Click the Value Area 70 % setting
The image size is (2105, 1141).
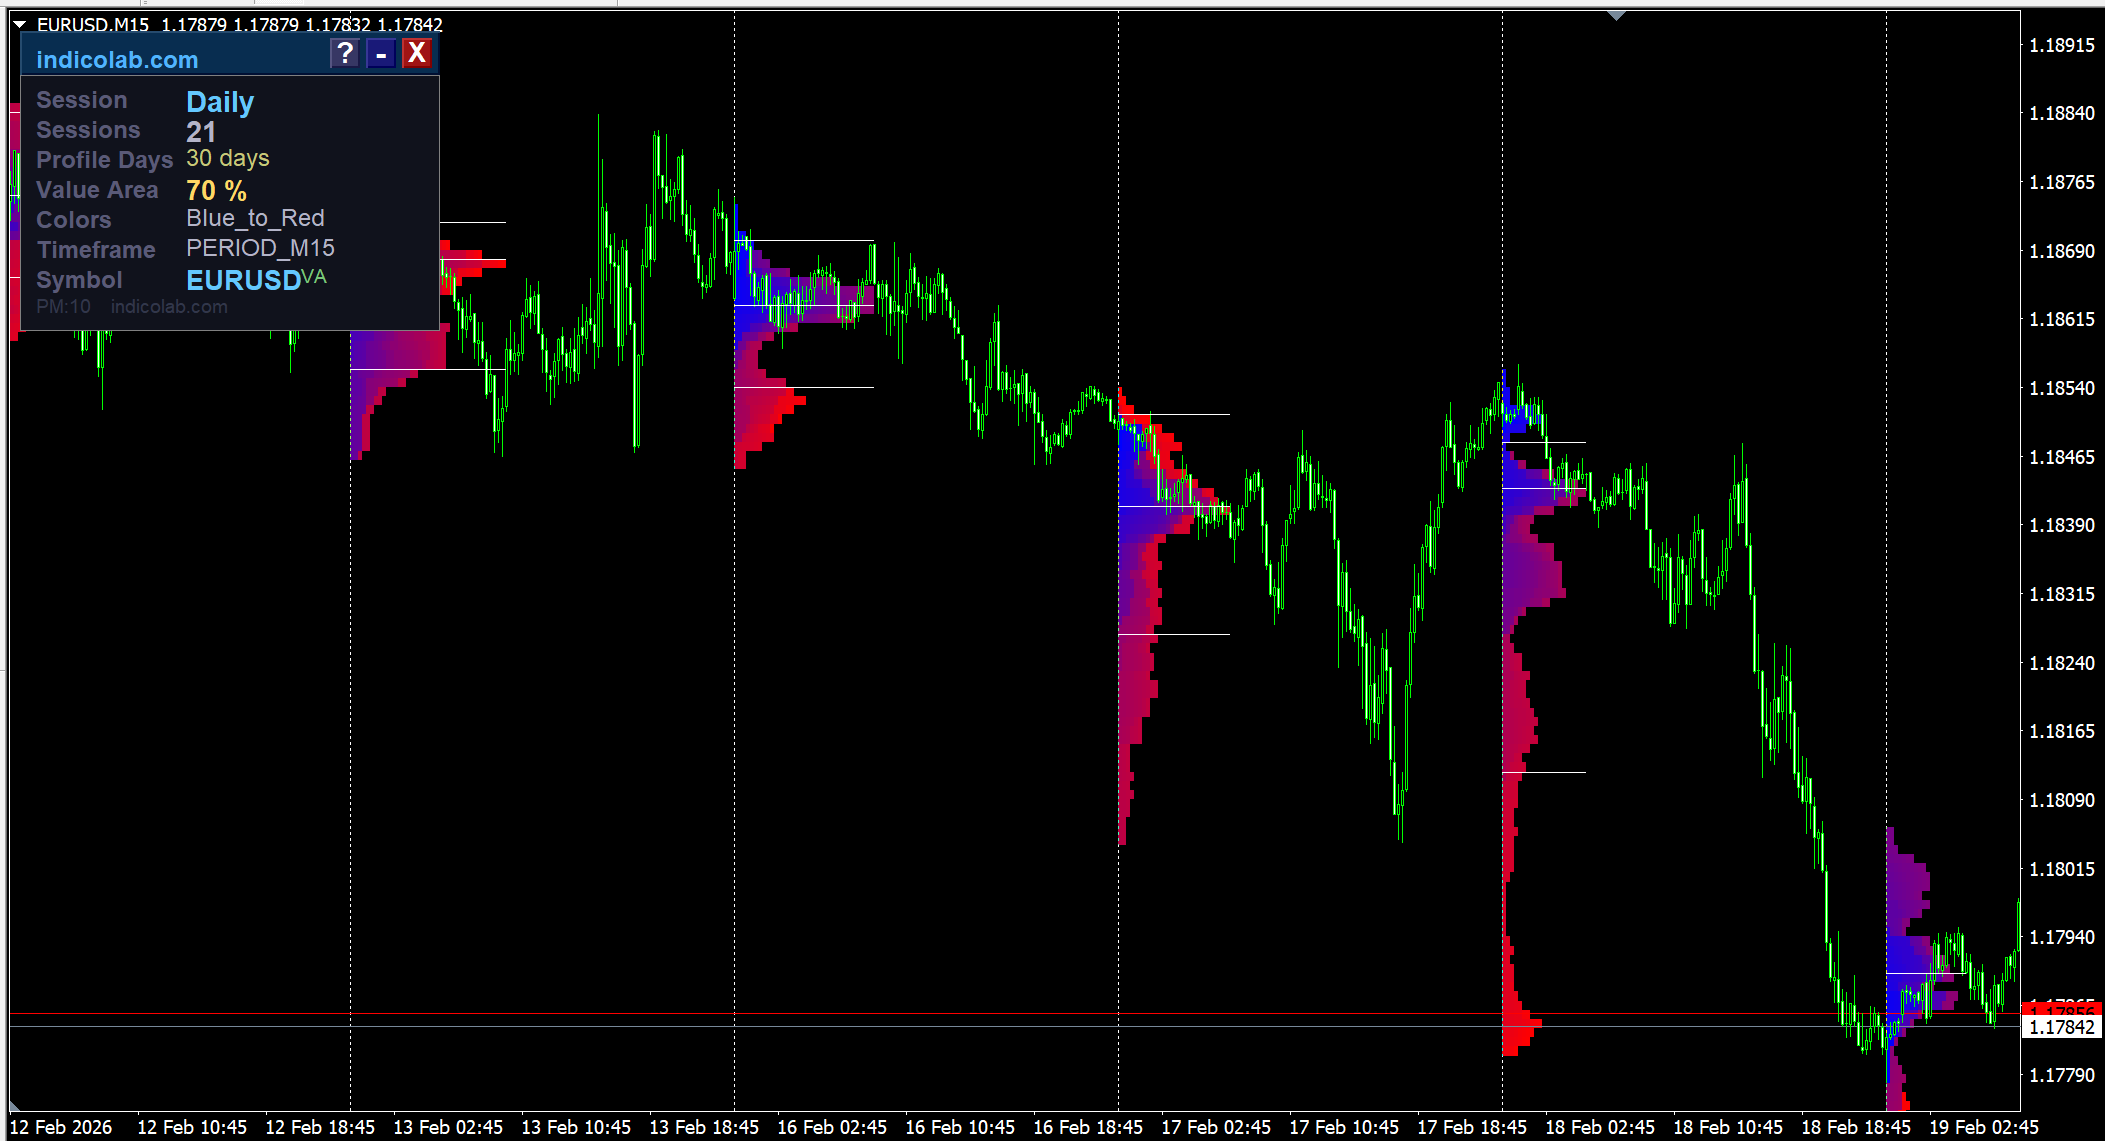click(216, 190)
